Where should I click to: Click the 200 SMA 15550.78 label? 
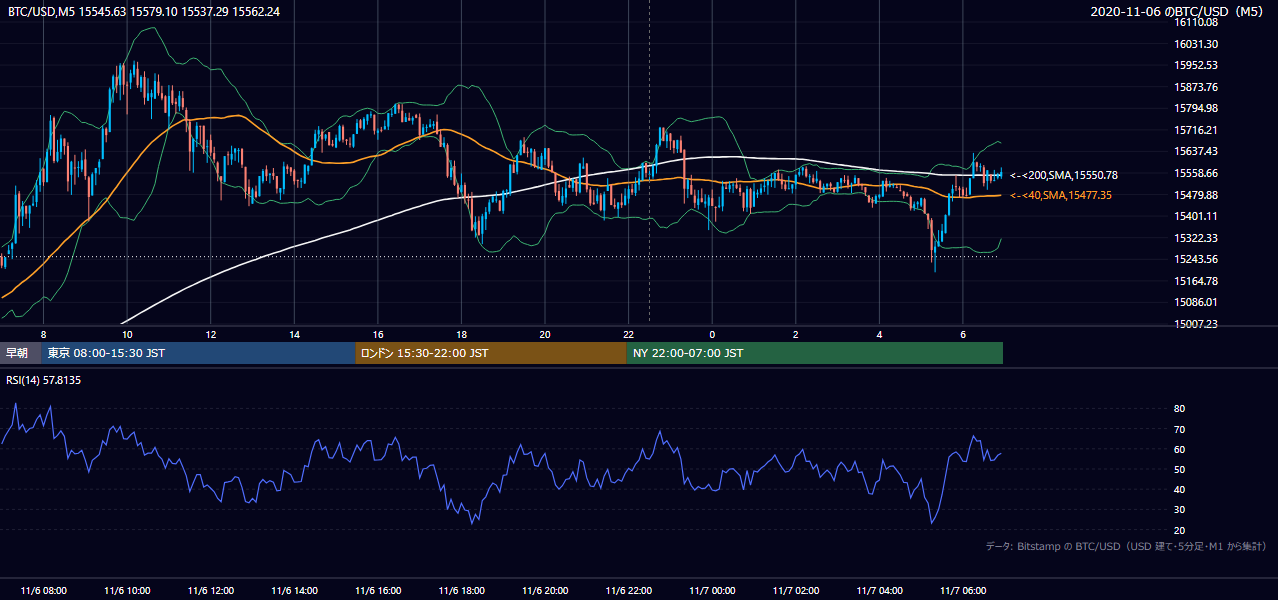1064,175
